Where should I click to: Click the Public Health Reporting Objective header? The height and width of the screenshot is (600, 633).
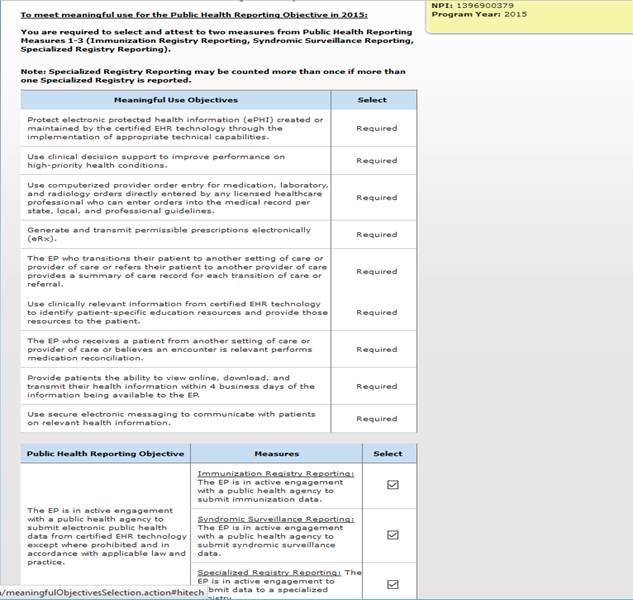(x=105, y=453)
